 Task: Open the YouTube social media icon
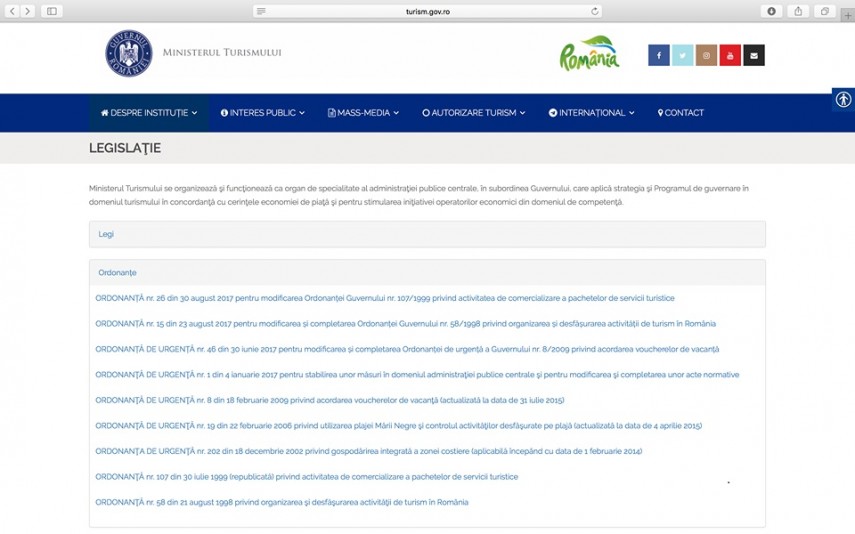[x=730, y=56]
